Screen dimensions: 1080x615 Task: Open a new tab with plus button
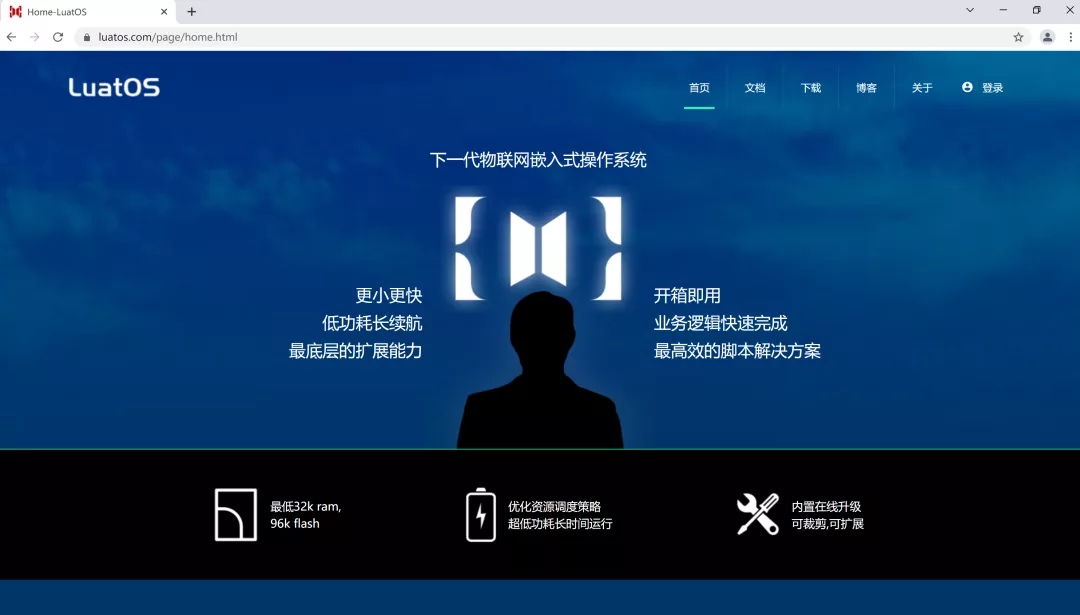(191, 12)
